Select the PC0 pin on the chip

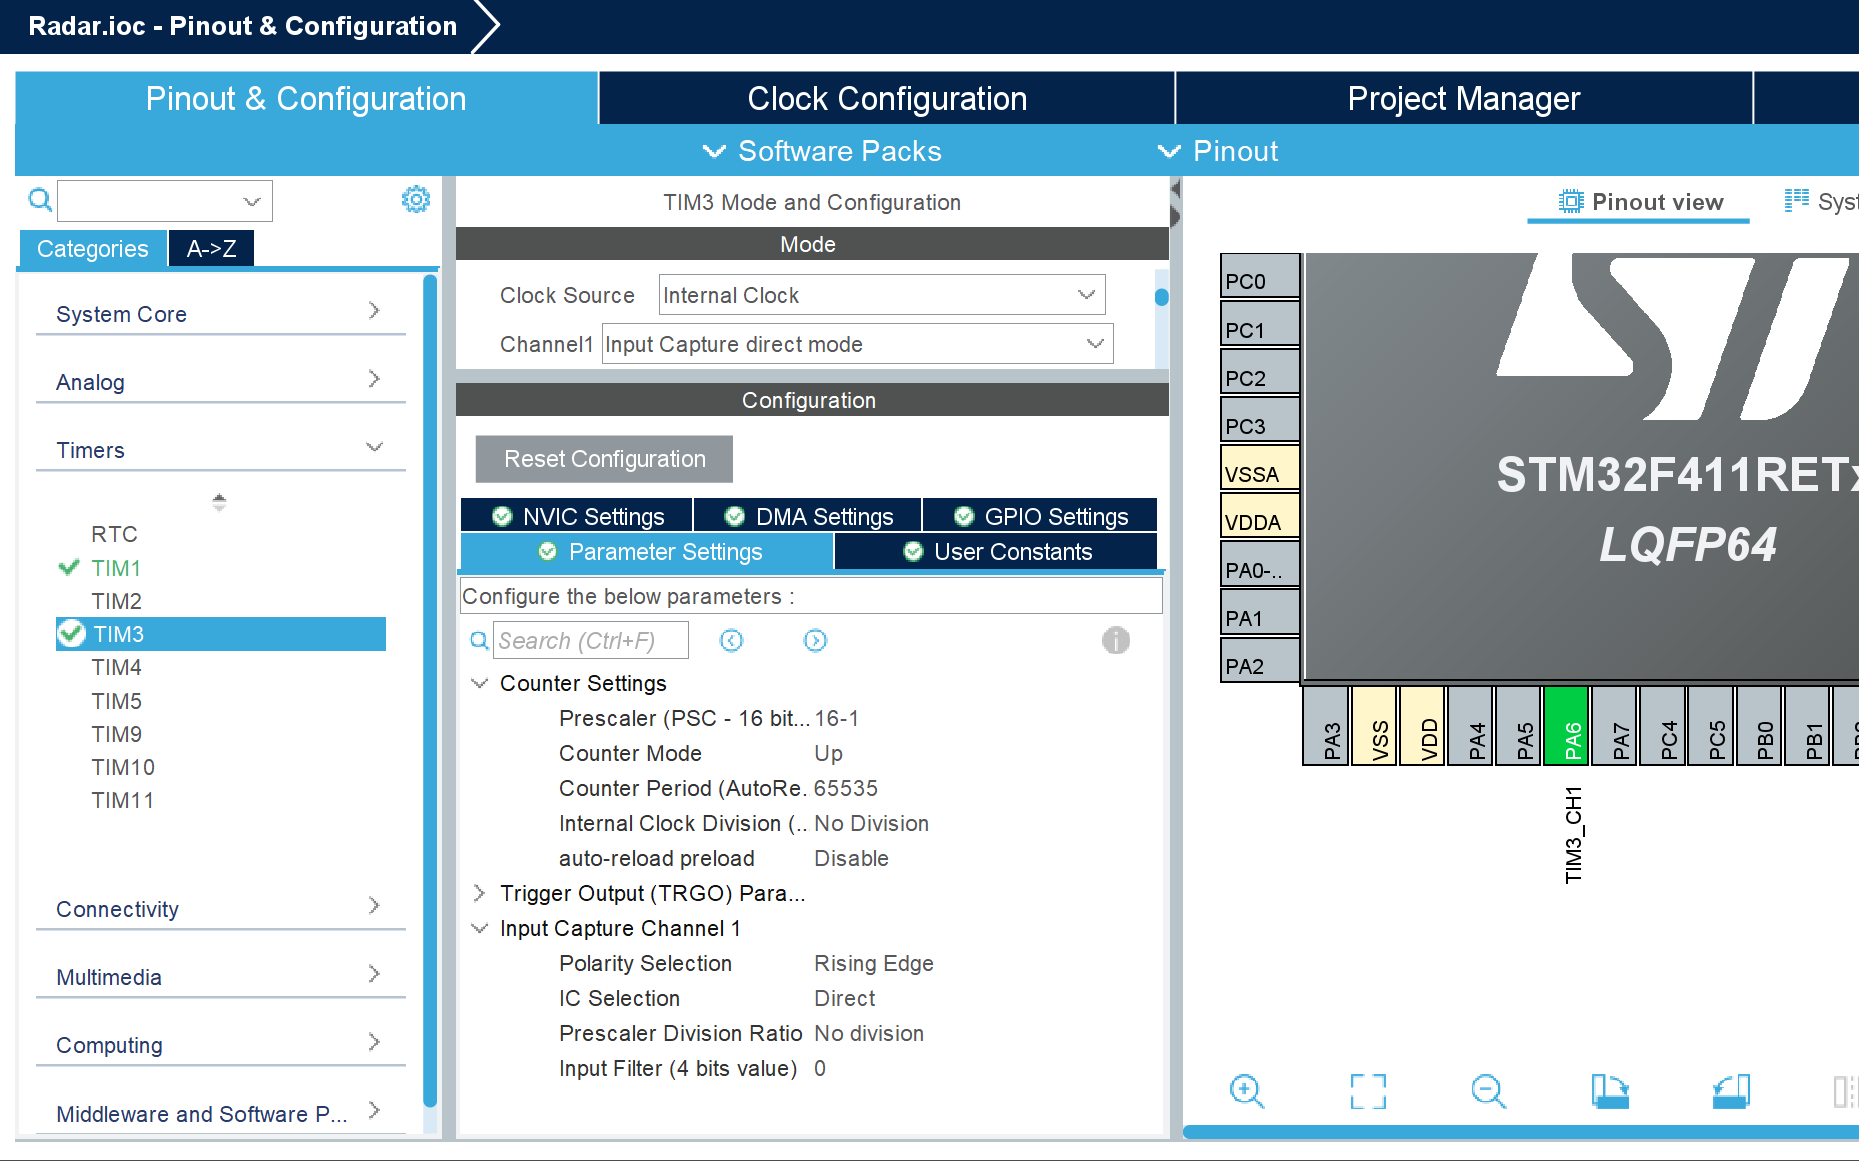tap(1260, 277)
